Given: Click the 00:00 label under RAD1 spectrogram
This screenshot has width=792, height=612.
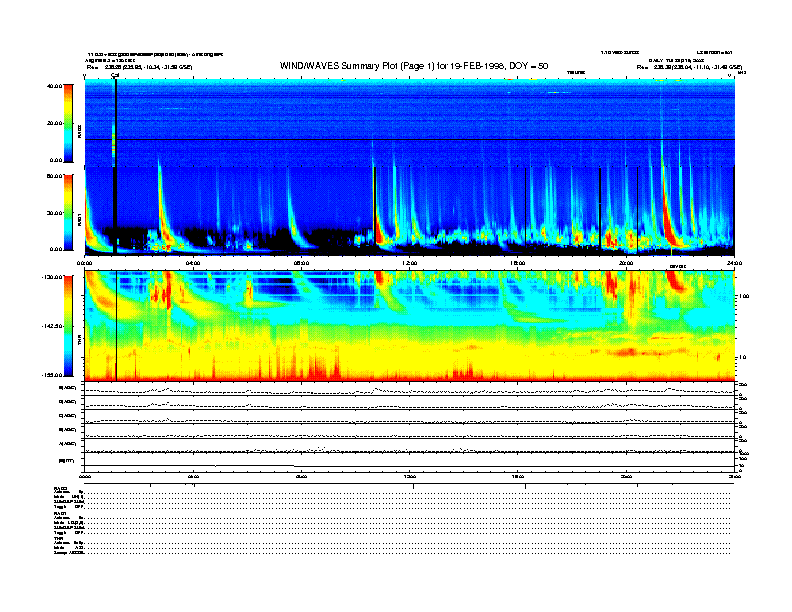Looking at the screenshot, I should pyautogui.click(x=85, y=264).
